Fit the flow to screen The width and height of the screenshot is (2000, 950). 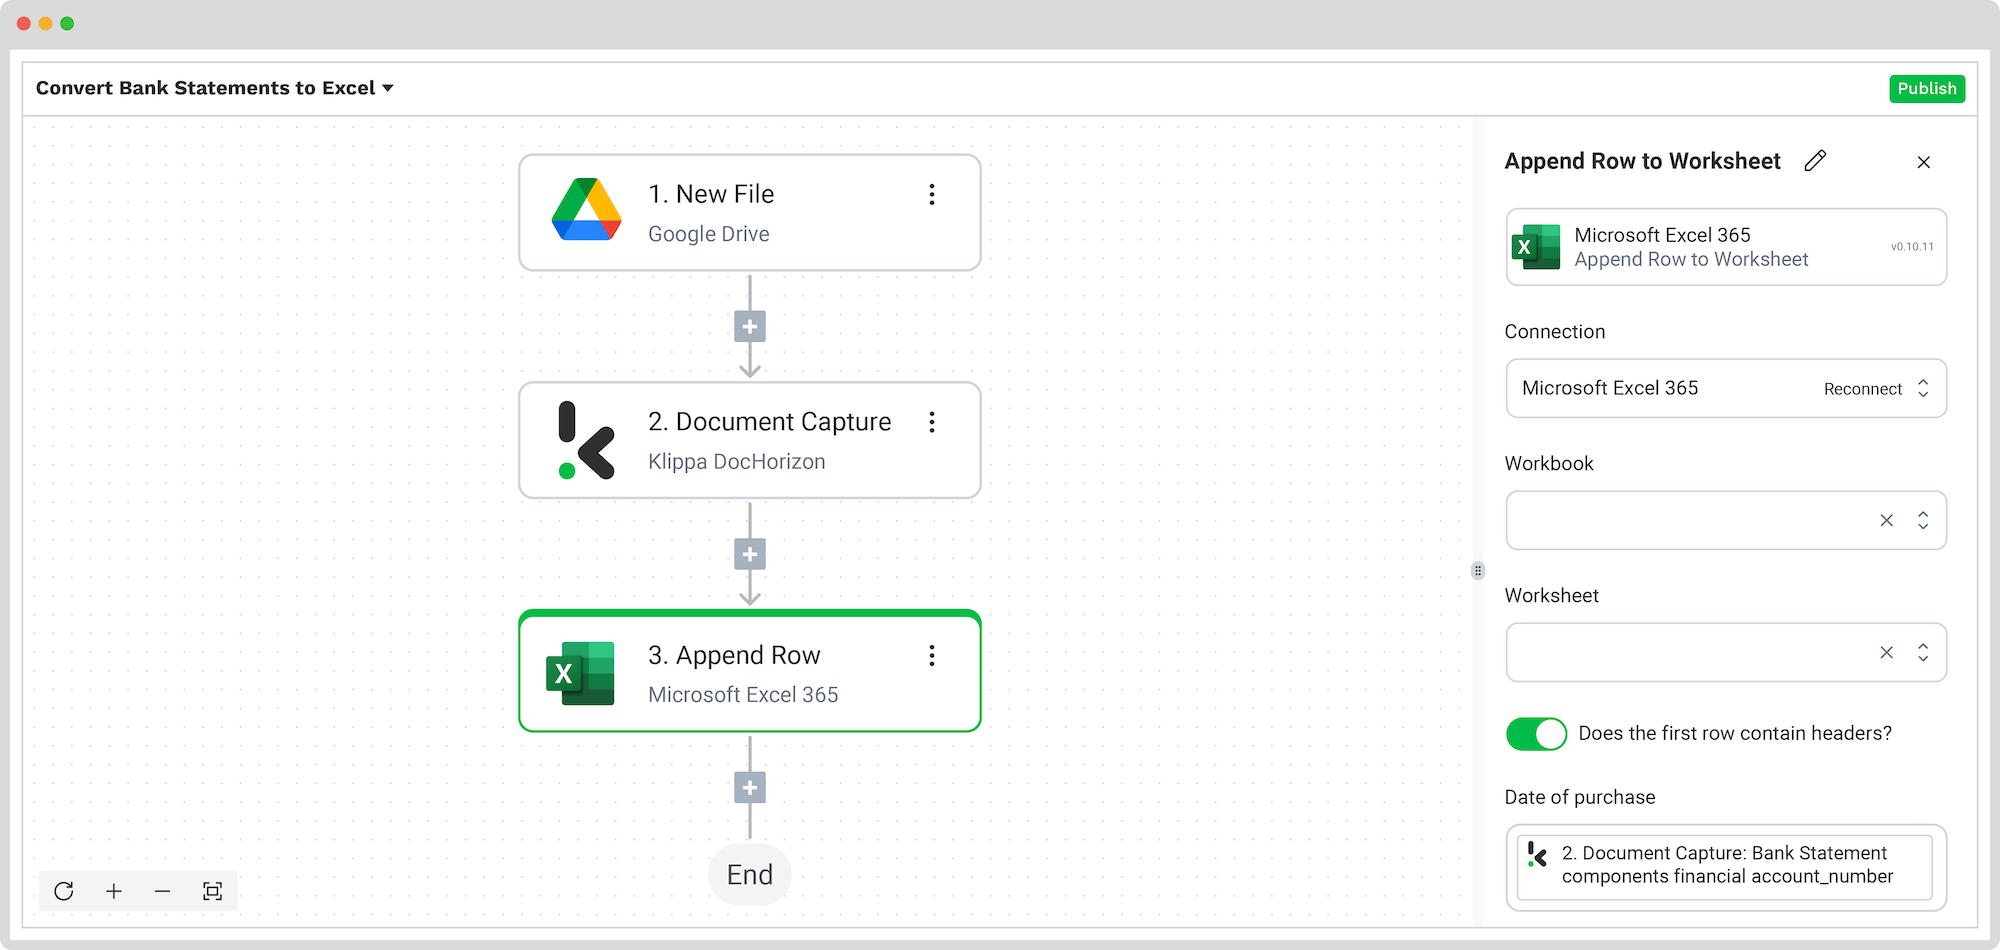[x=212, y=891]
